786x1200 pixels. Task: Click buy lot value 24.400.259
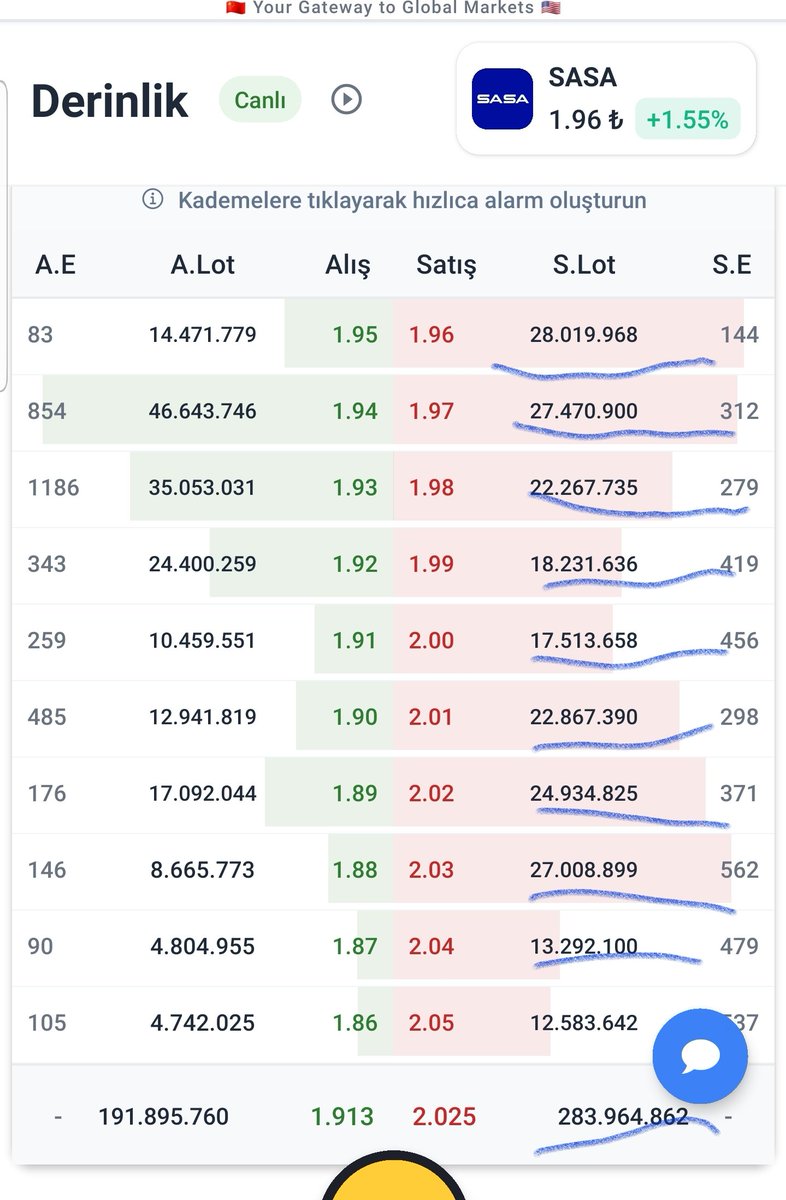click(203, 564)
